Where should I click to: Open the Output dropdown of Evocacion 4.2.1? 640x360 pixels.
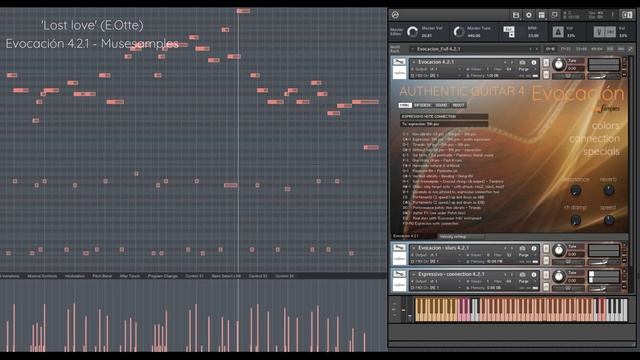click(436, 69)
